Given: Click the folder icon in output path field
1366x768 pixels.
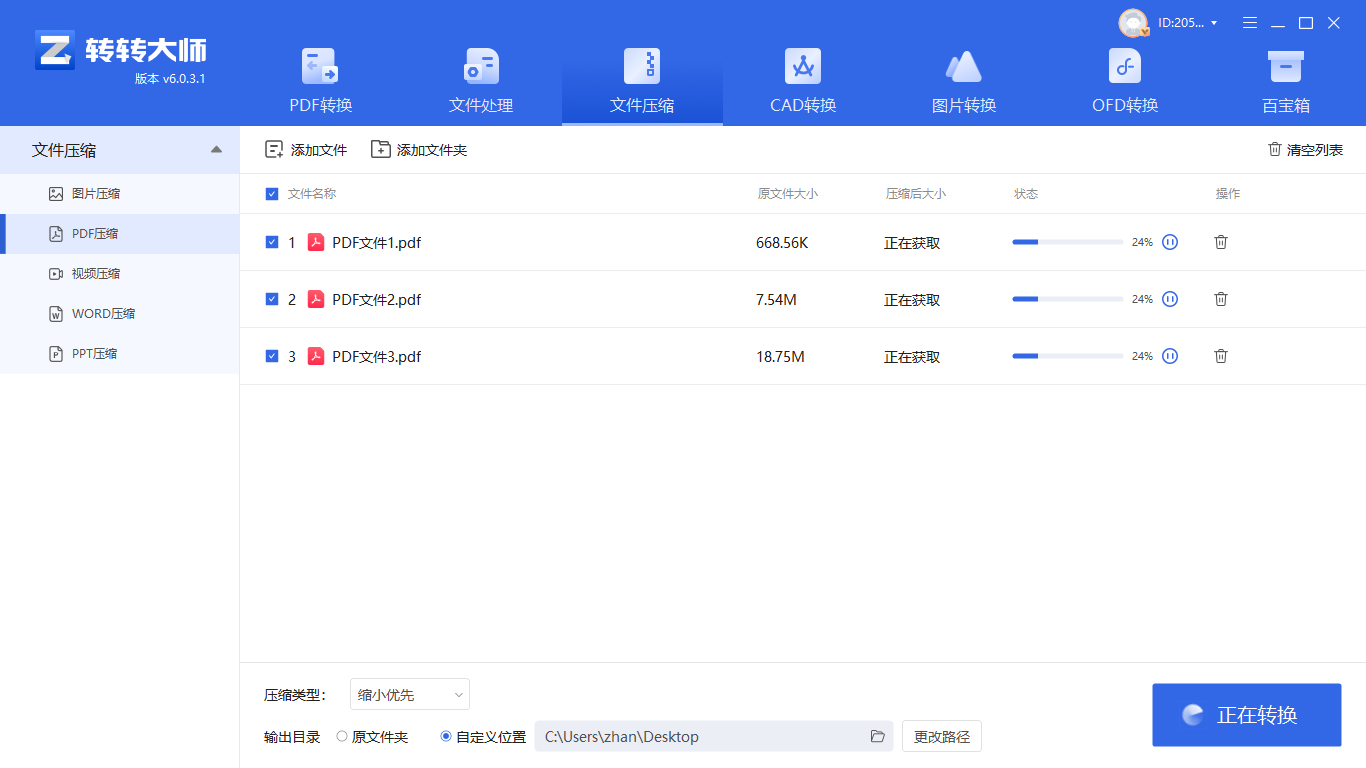Looking at the screenshot, I should pyautogui.click(x=878, y=737).
